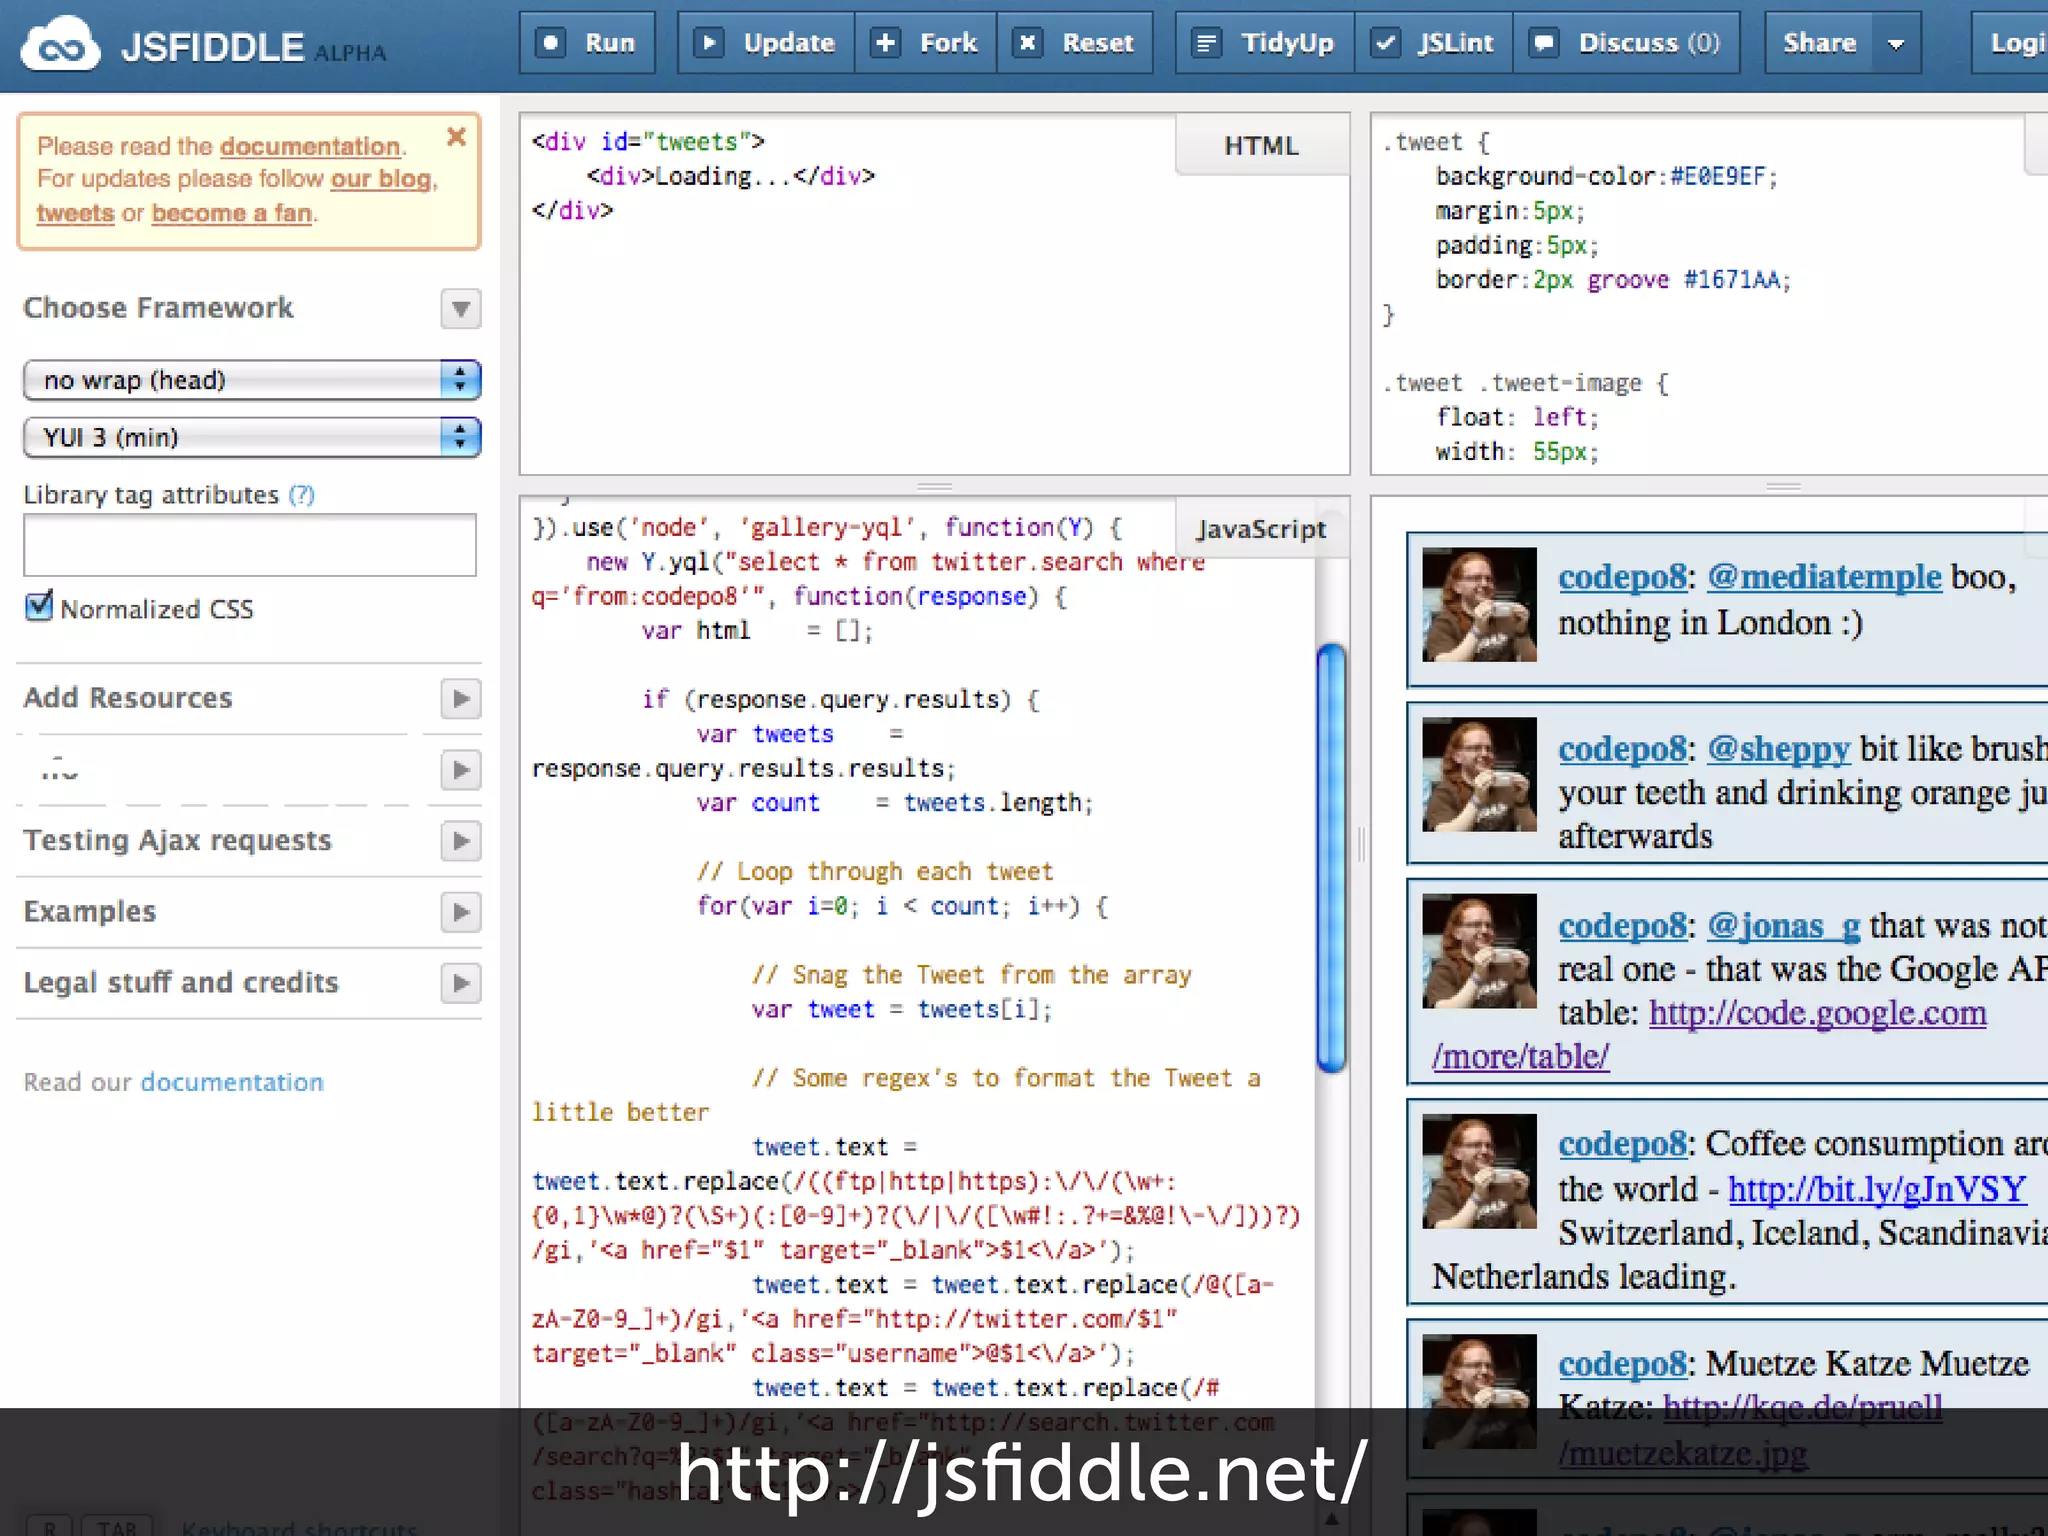Open Read our documentation link
The image size is (2048, 1536).
[232, 1082]
